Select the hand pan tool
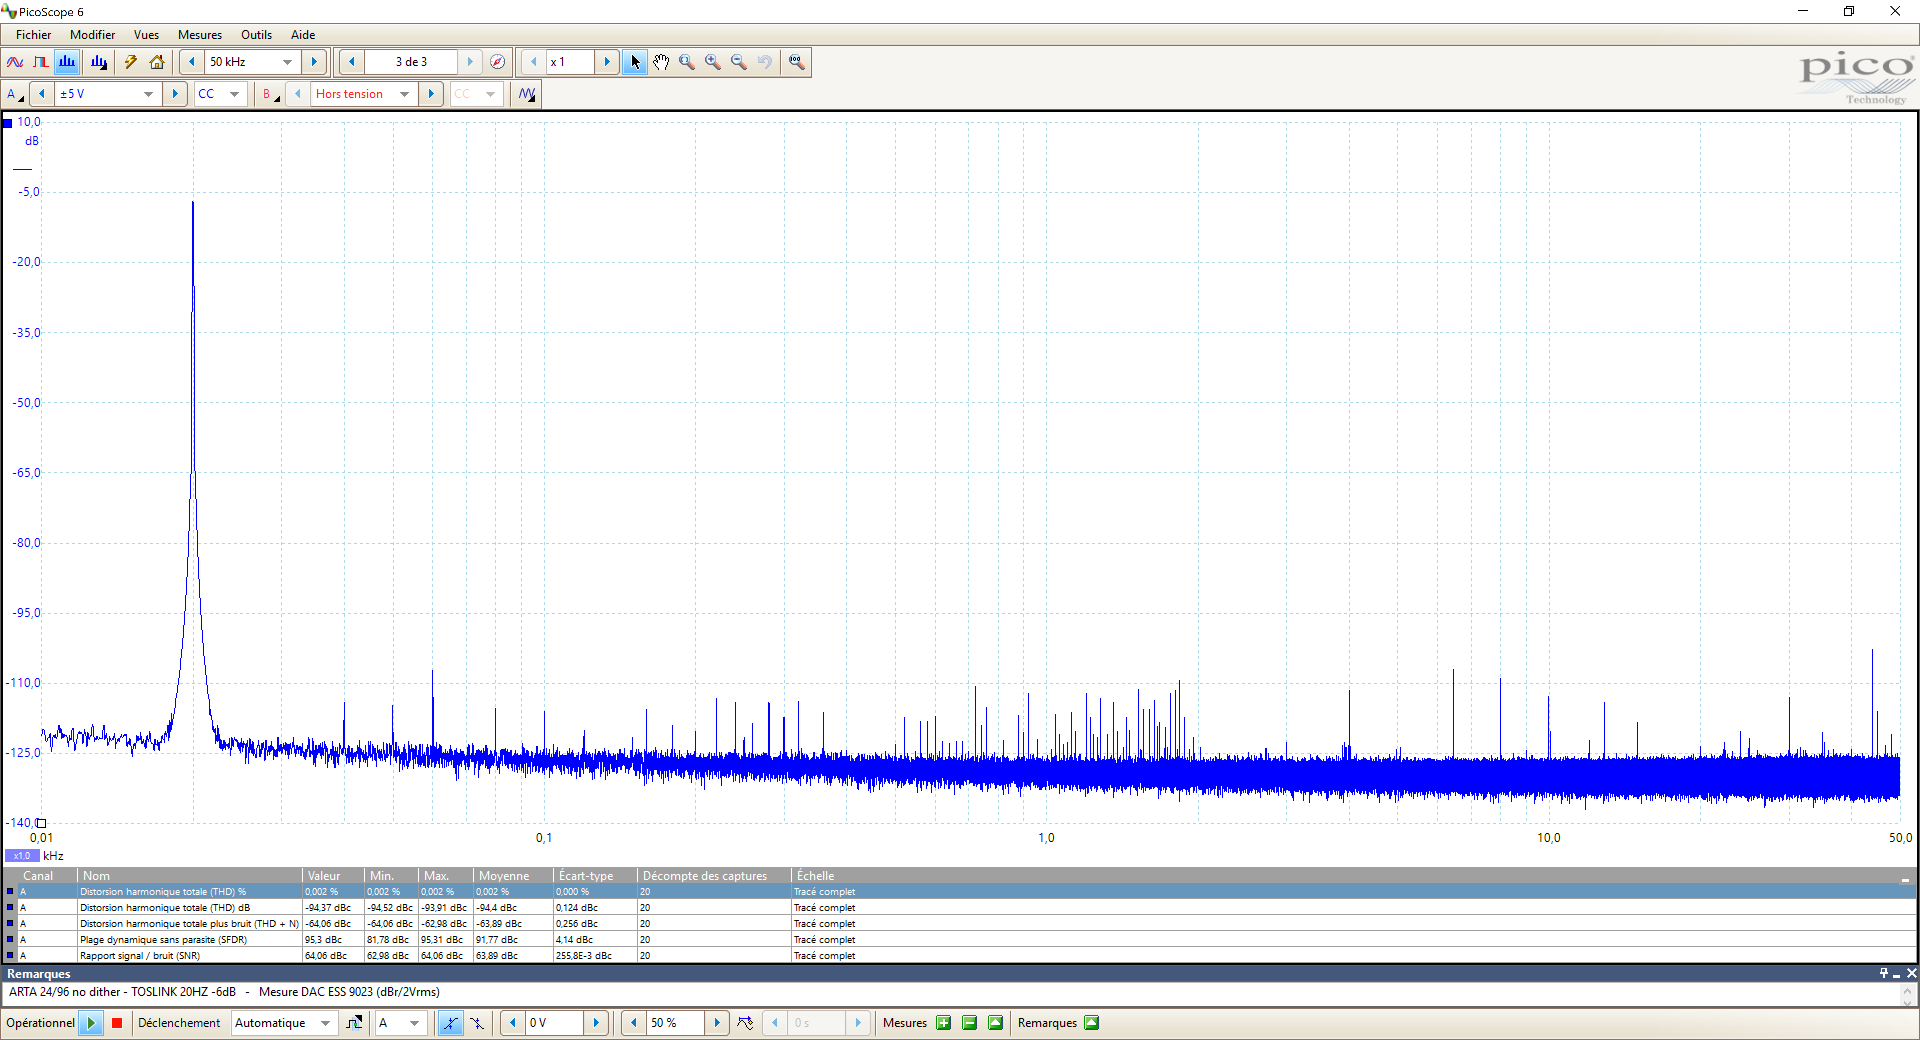Screen dimensions: 1920x1040 pyautogui.click(x=661, y=62)
